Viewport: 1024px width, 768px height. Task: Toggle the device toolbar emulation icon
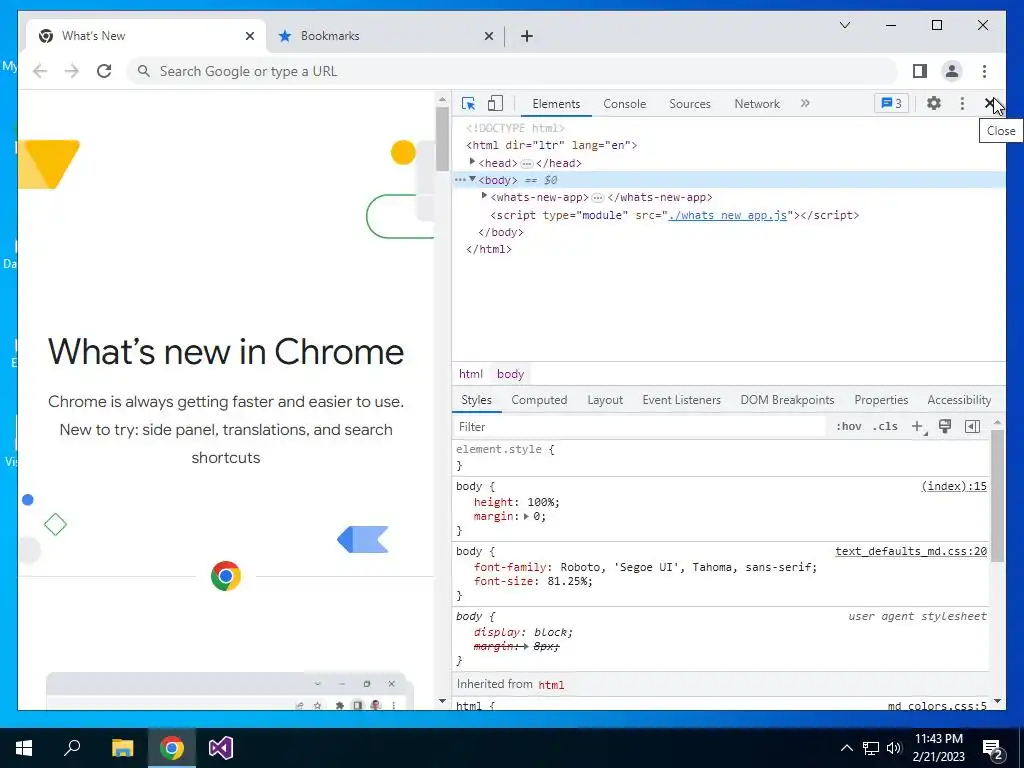point(496,103)
